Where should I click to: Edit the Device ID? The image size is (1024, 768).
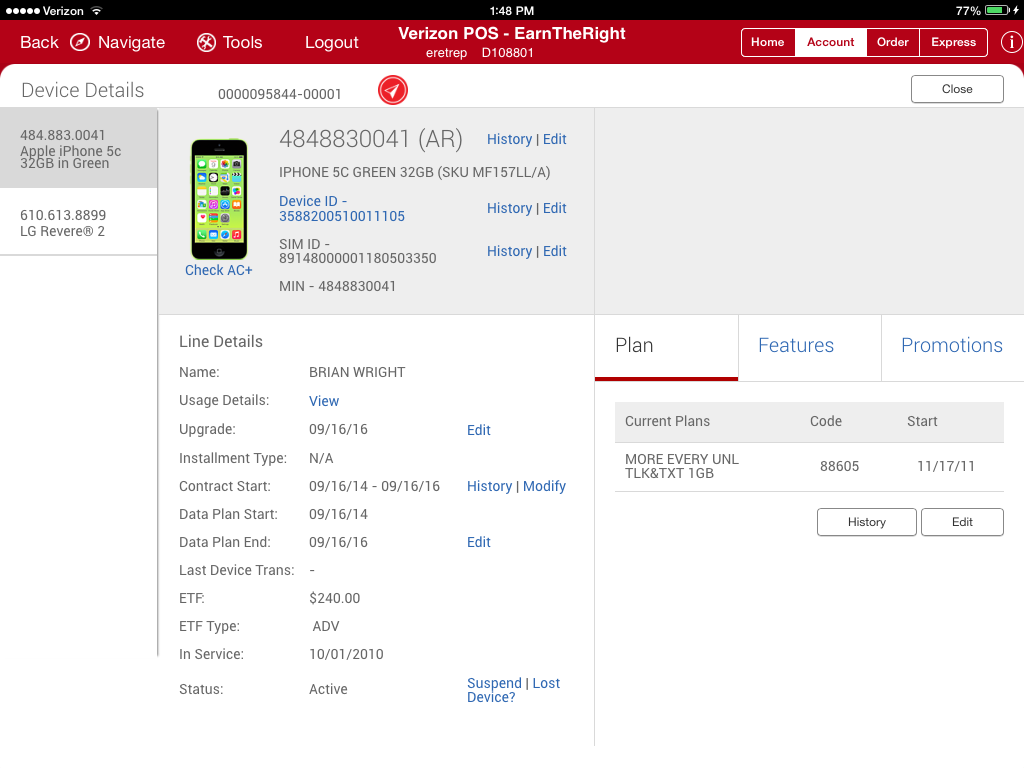click(x=554, y=208)
